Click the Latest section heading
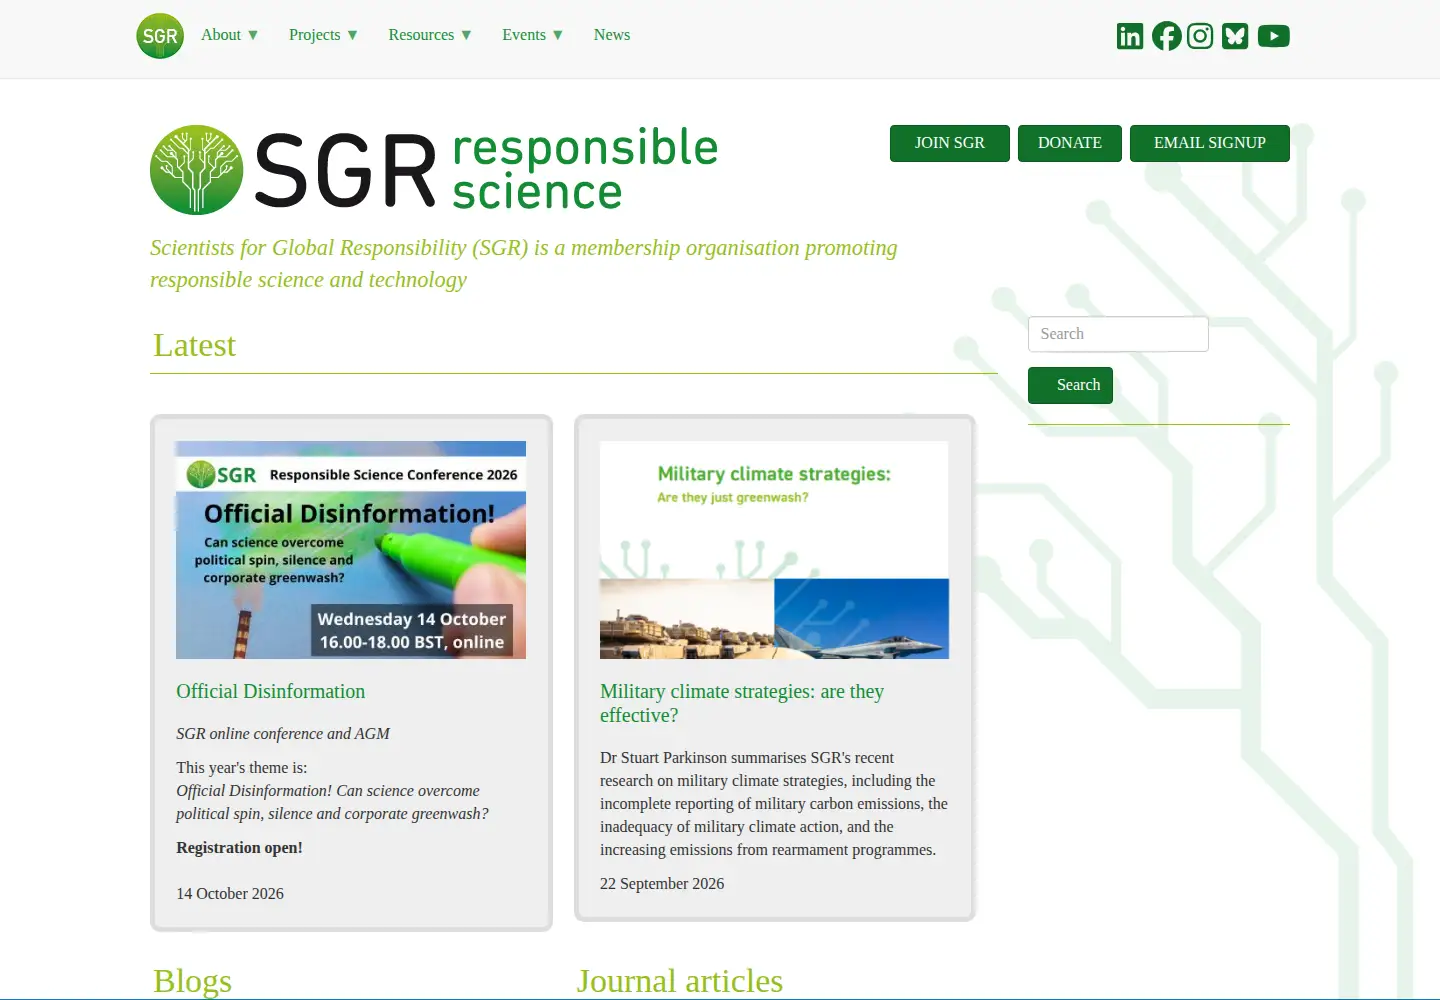 194,345
